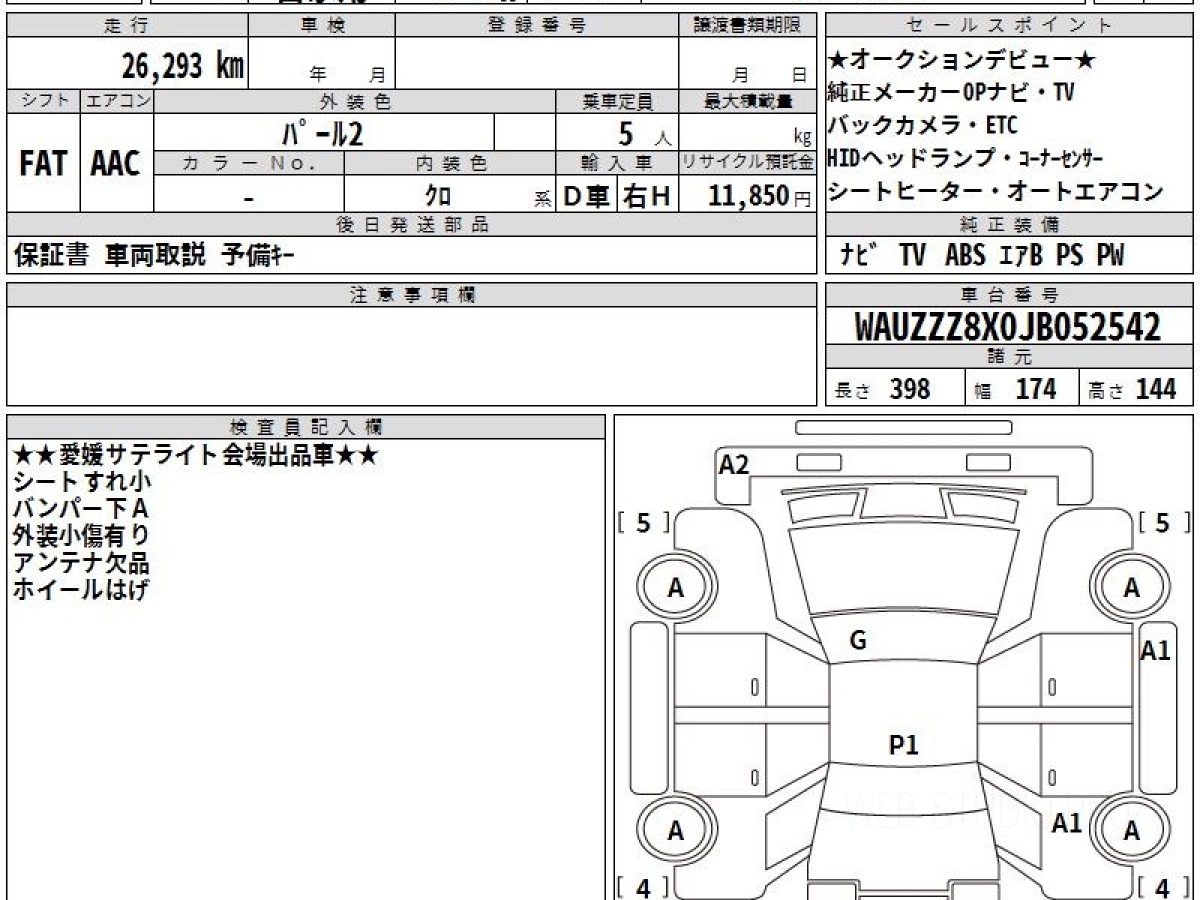Click the 検査員記入欄 header

[x=306, y=427]
